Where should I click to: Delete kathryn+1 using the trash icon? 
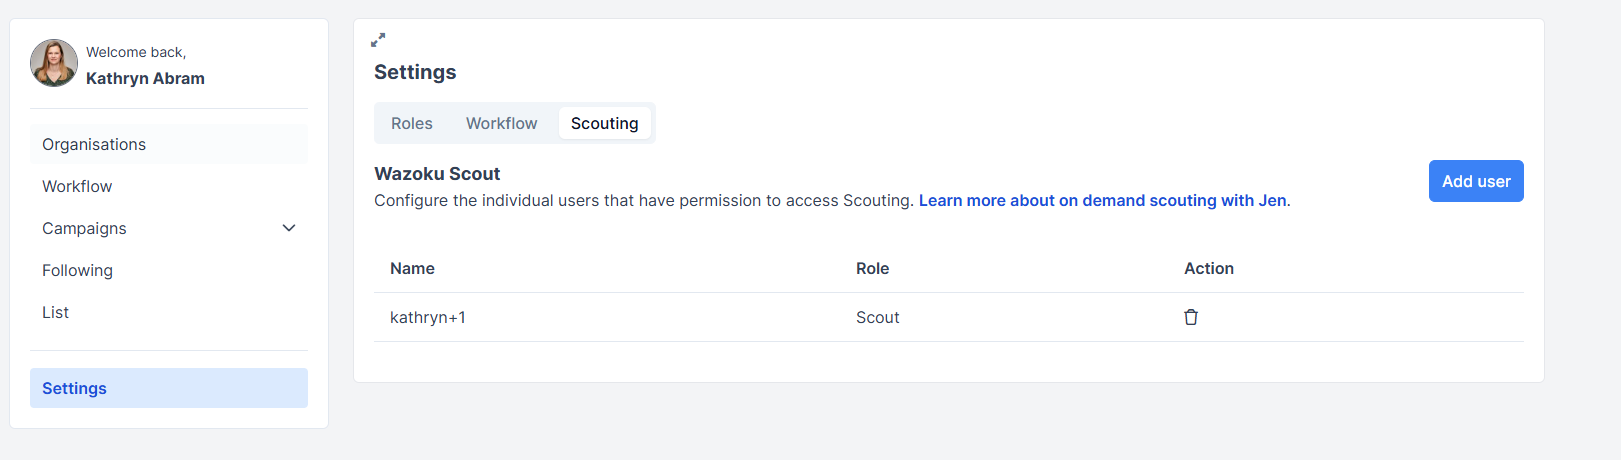tap(1191, 317)
